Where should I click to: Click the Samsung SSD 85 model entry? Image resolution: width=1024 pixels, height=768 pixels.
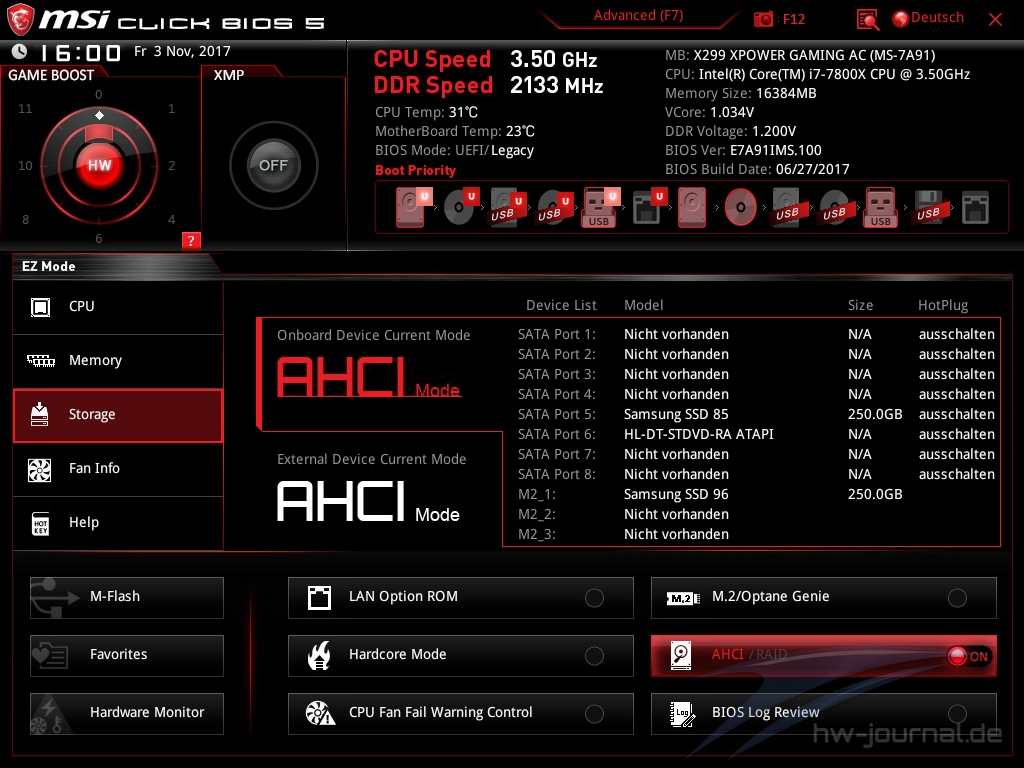[x=676, y=415]
